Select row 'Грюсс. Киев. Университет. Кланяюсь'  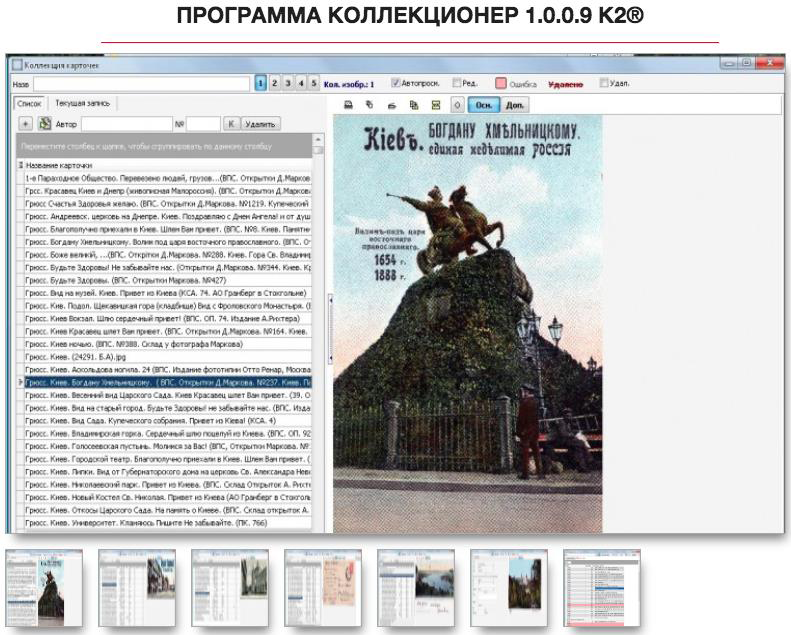(167, 523)
